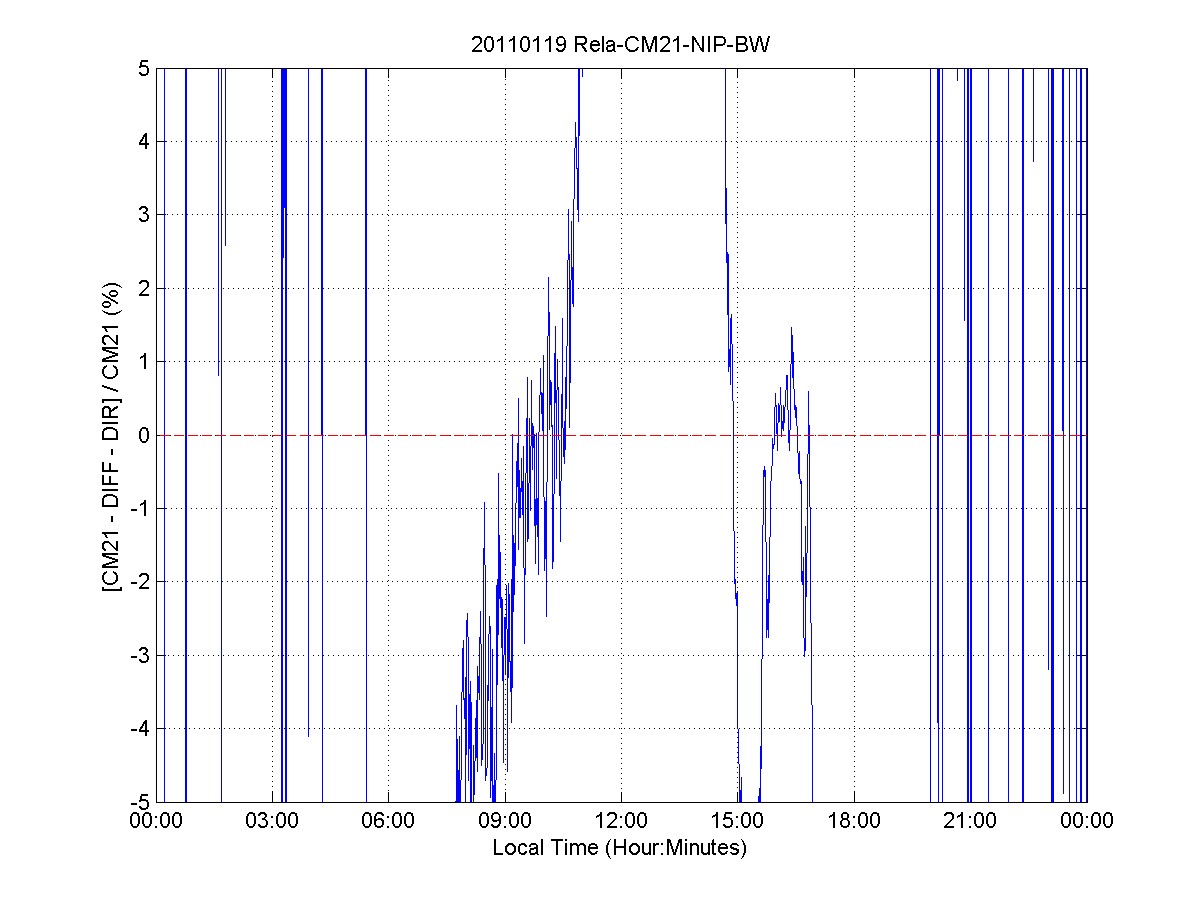Click the plot title '20110119 Rela-CM21-NIP-BW'

pyautogui.click(x=620, y=46)
